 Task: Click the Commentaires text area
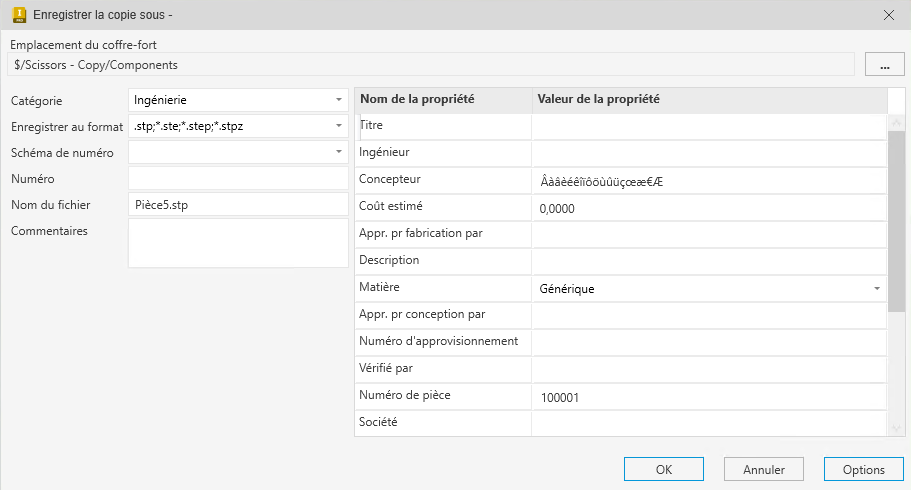point(238,243)
